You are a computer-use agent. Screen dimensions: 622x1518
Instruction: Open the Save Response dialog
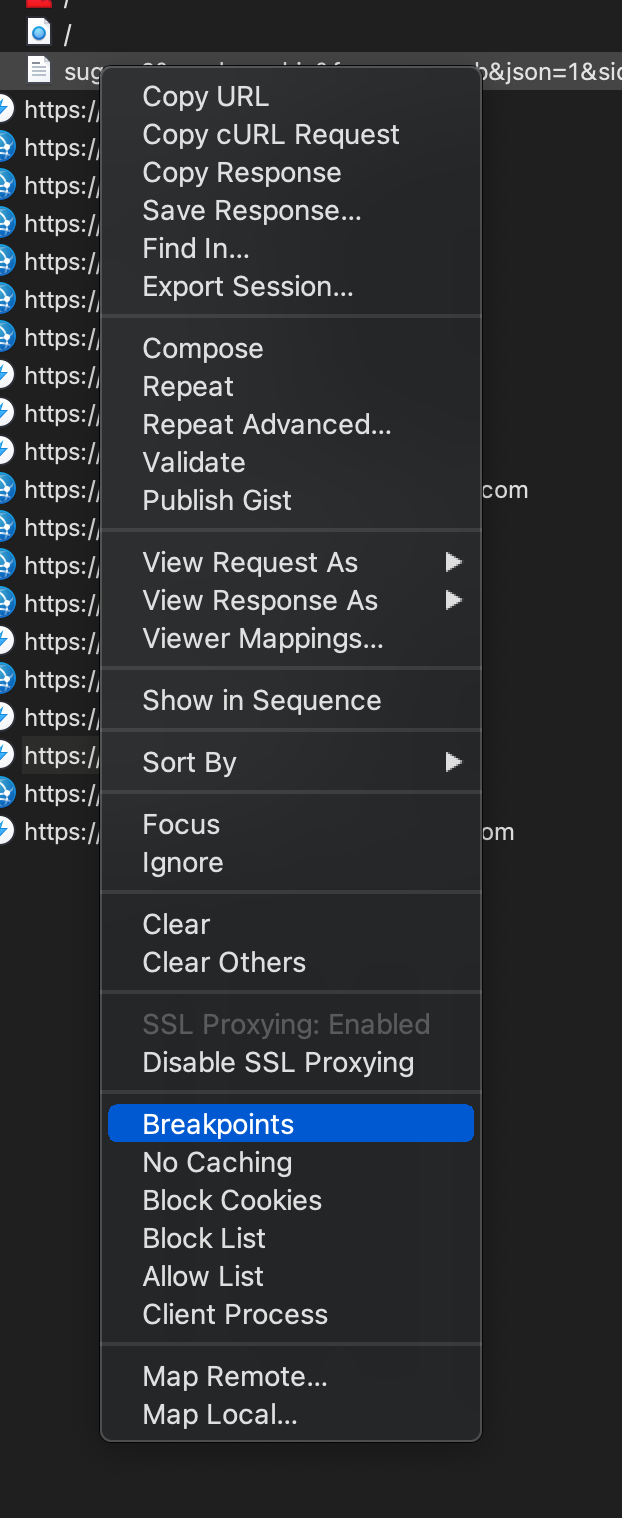[252, 211]
